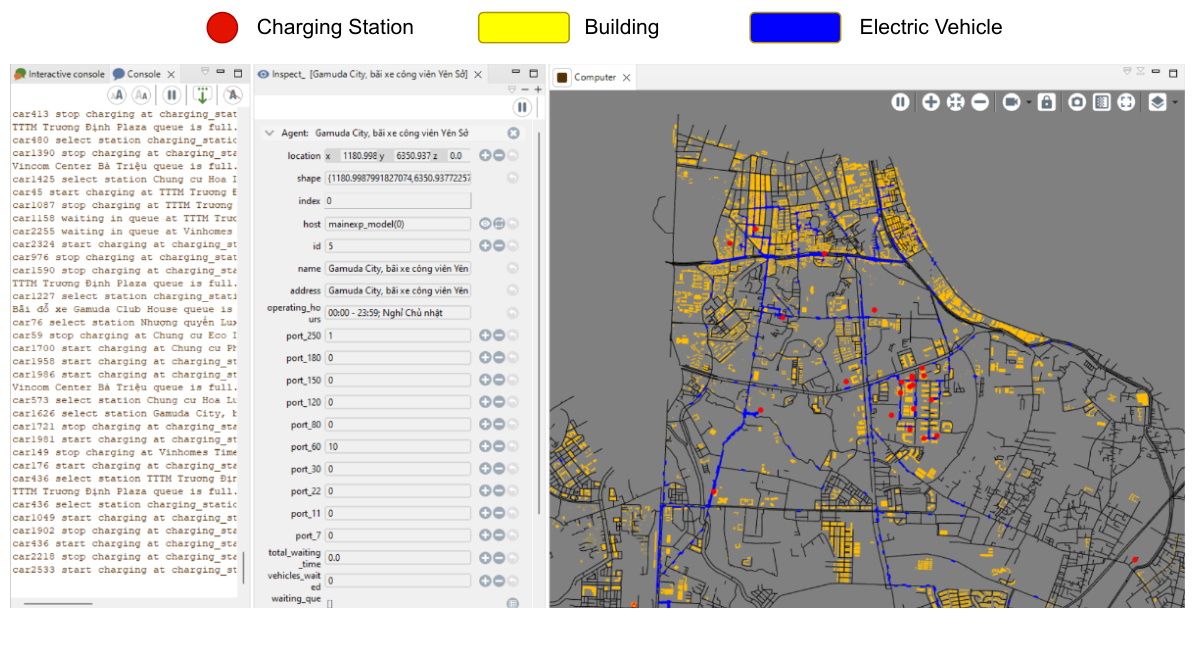Open the layers dropdown menu
The width and height of the screenshot is (1194, 662).
pos(1174,103)
